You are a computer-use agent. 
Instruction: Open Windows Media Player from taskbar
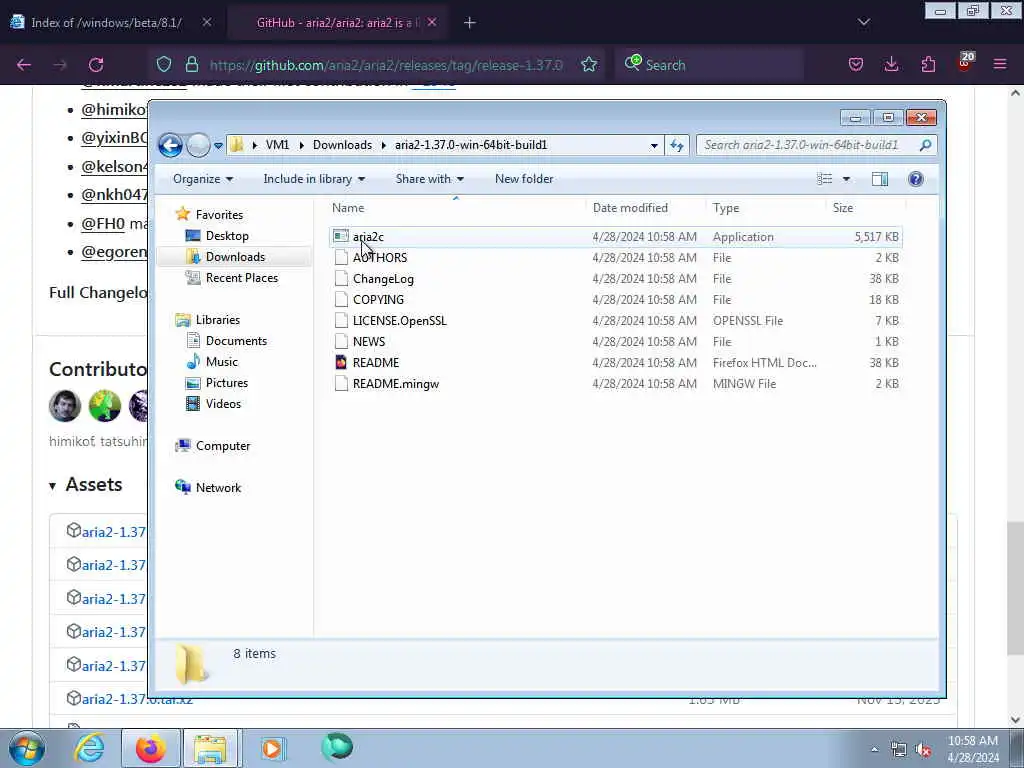point(272,748)
